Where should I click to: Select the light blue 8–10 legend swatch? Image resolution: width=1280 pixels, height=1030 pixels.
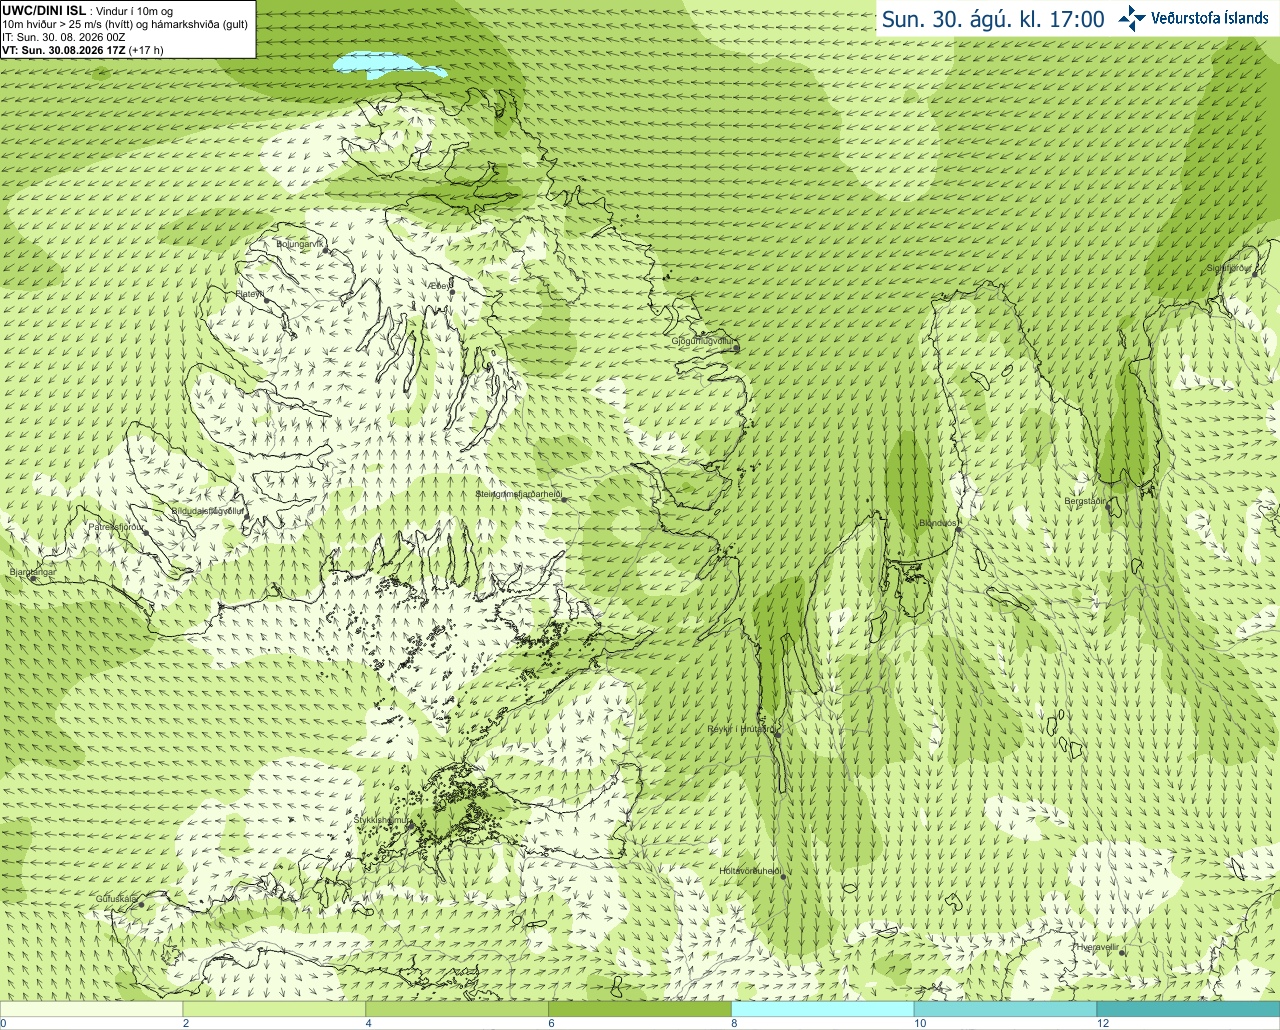point(823,1009)
